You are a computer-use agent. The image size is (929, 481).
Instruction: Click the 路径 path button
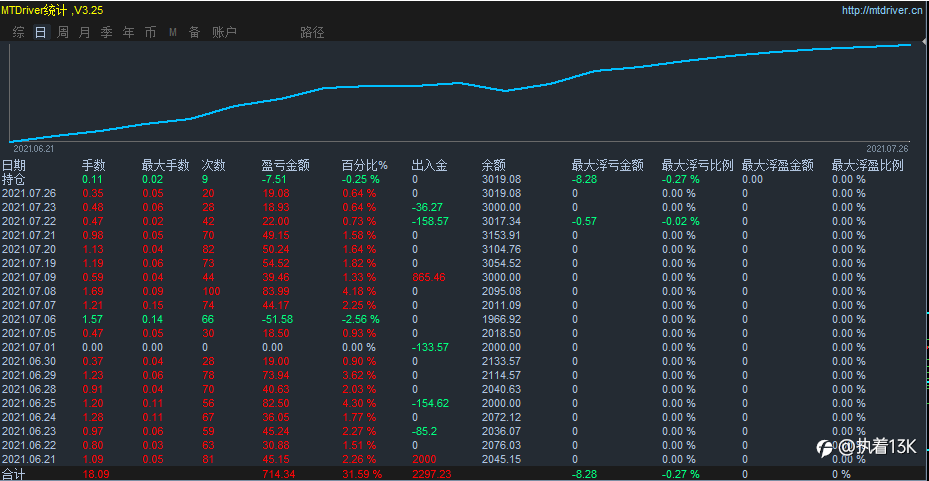pos(312,32)
